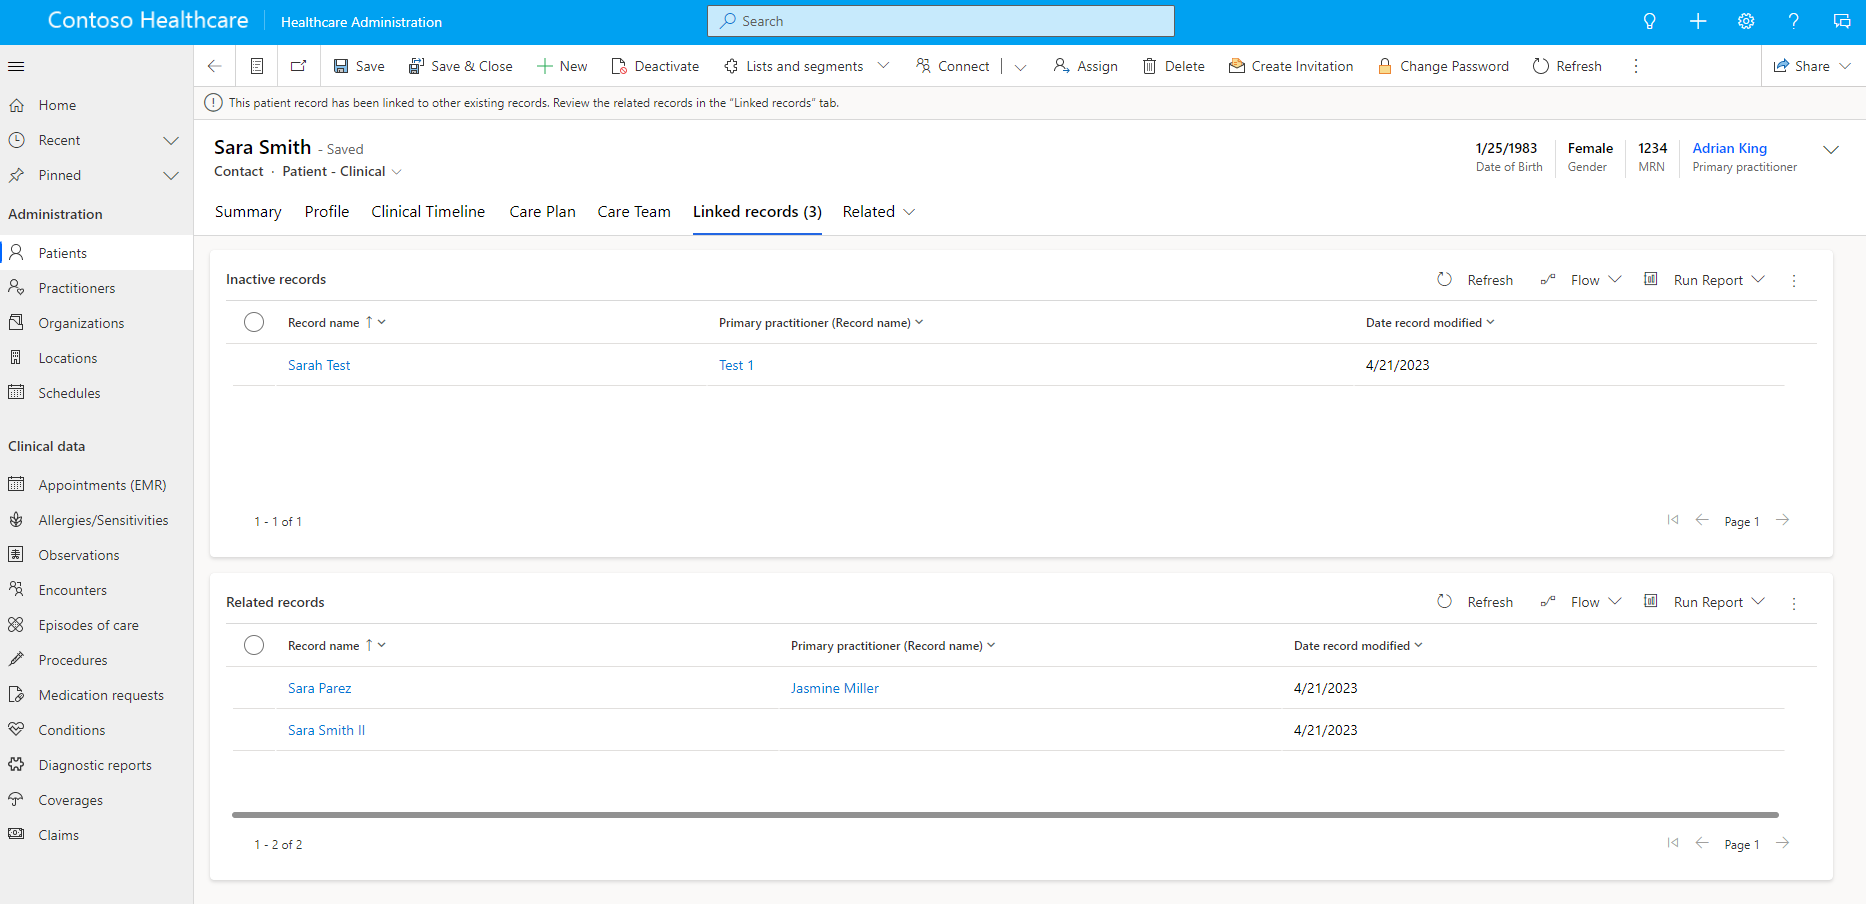Viewport: 1866px width, 904px height.
Task: Open the Sara Parez record
Action: (320, 688)
